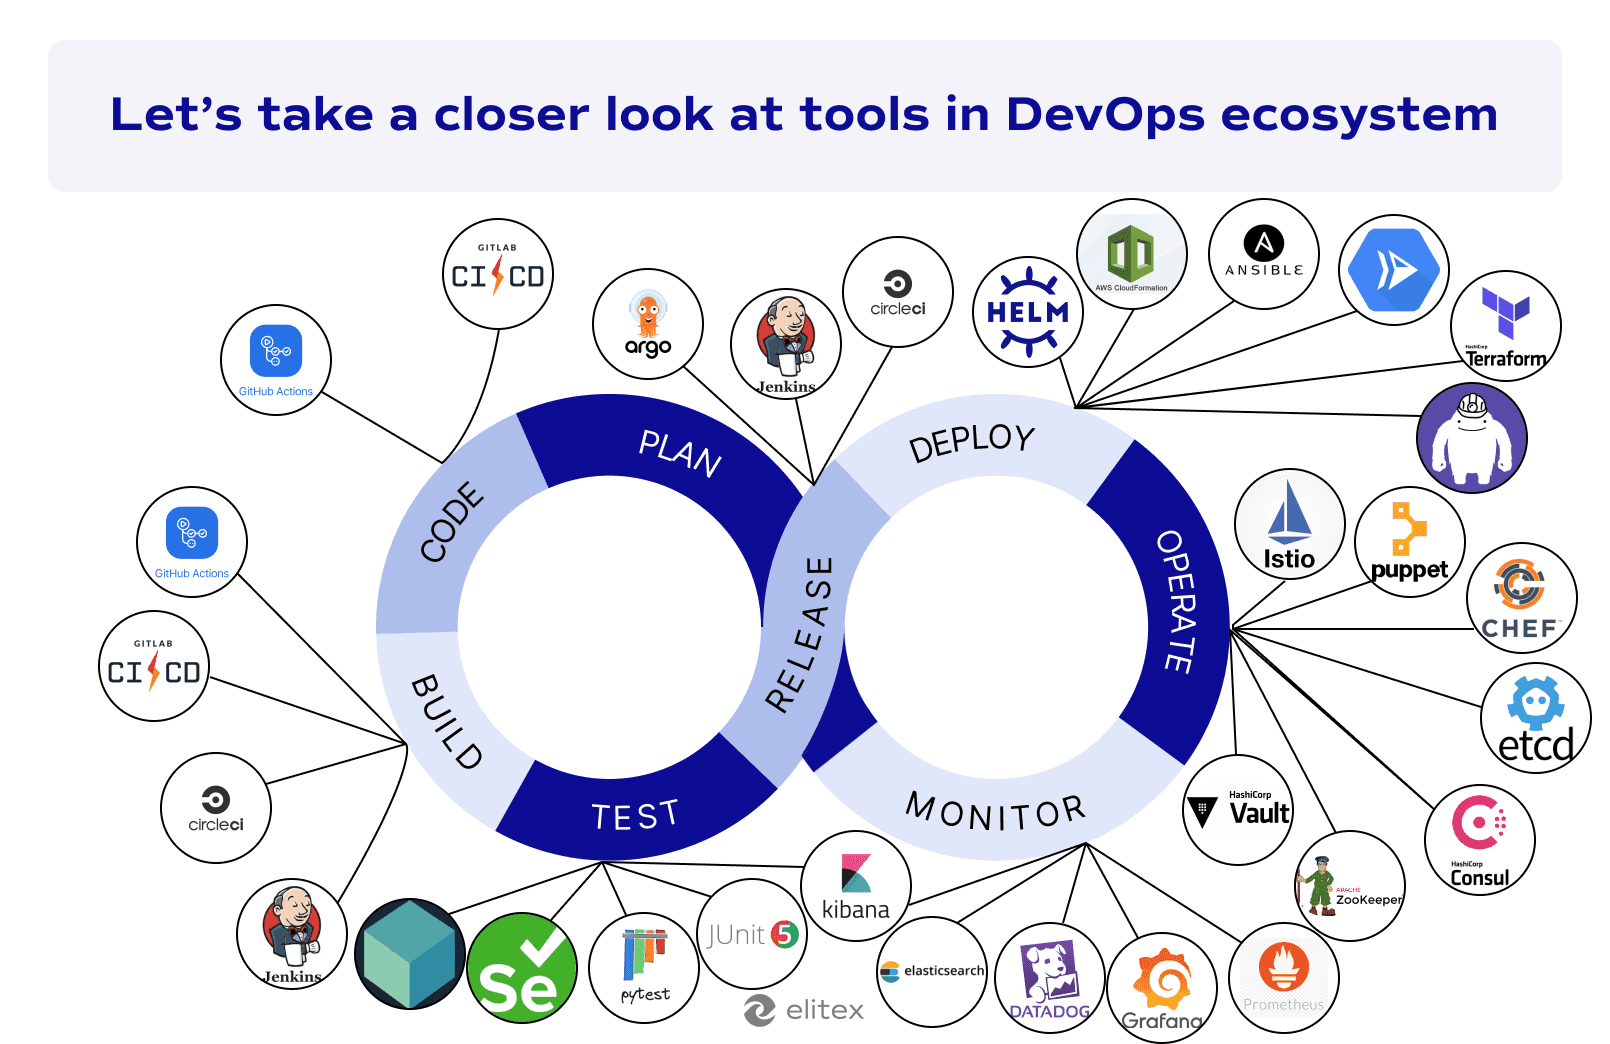The image size is (1610, 1044).
Task: Click the Istio sailboat logo
Action: tap(1290, 524)
